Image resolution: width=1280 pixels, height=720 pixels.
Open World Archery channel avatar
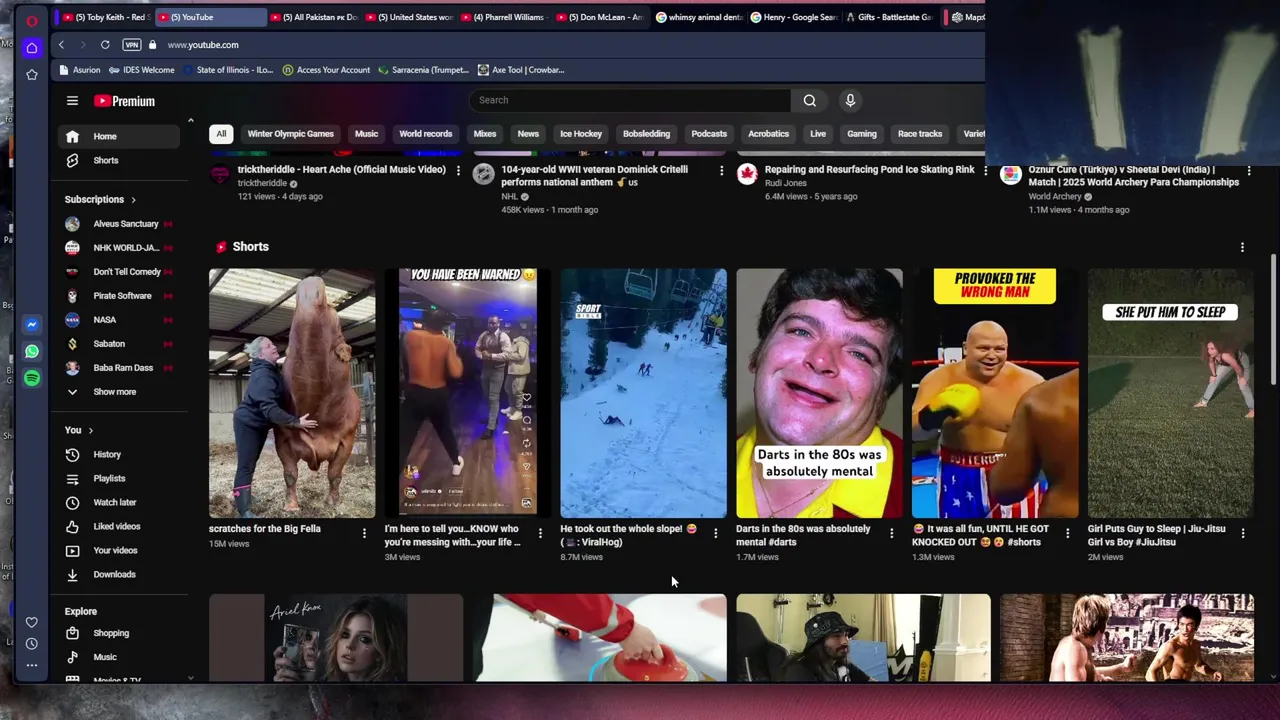[1011, 175]
